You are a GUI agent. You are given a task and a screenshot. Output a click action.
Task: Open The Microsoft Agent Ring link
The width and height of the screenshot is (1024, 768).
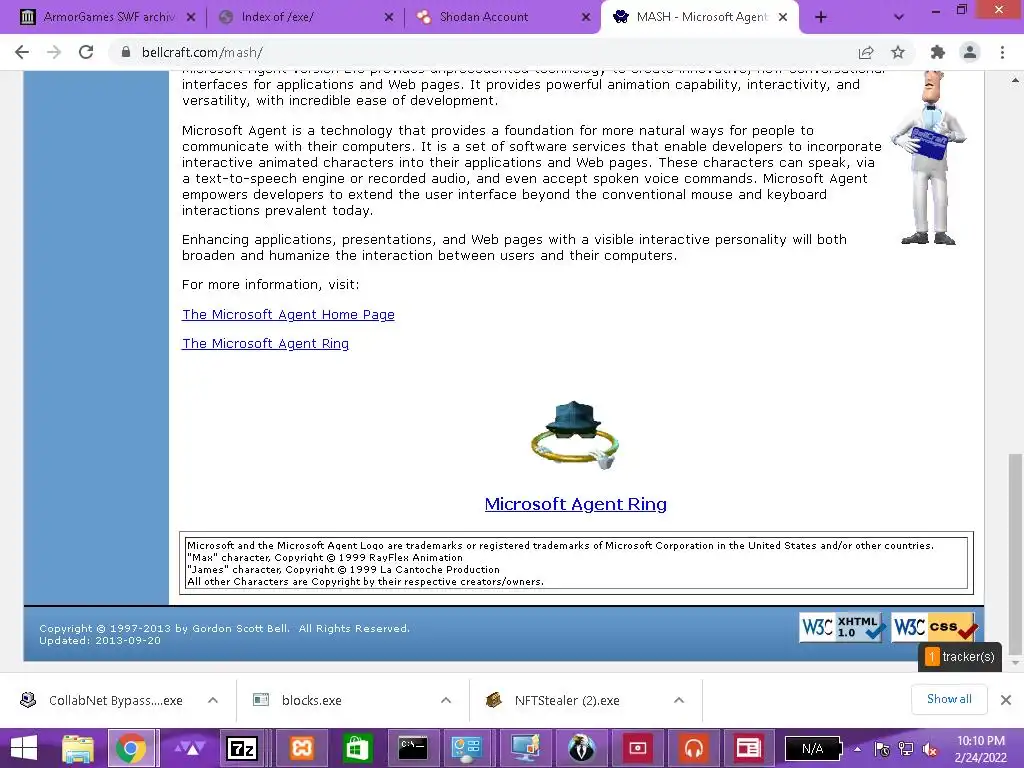tap(265, 344)
